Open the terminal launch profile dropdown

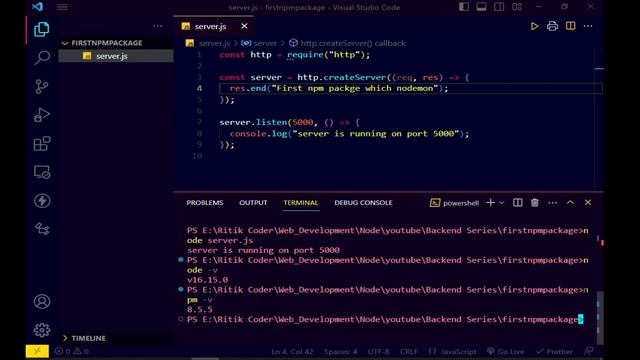click(502, 203)
